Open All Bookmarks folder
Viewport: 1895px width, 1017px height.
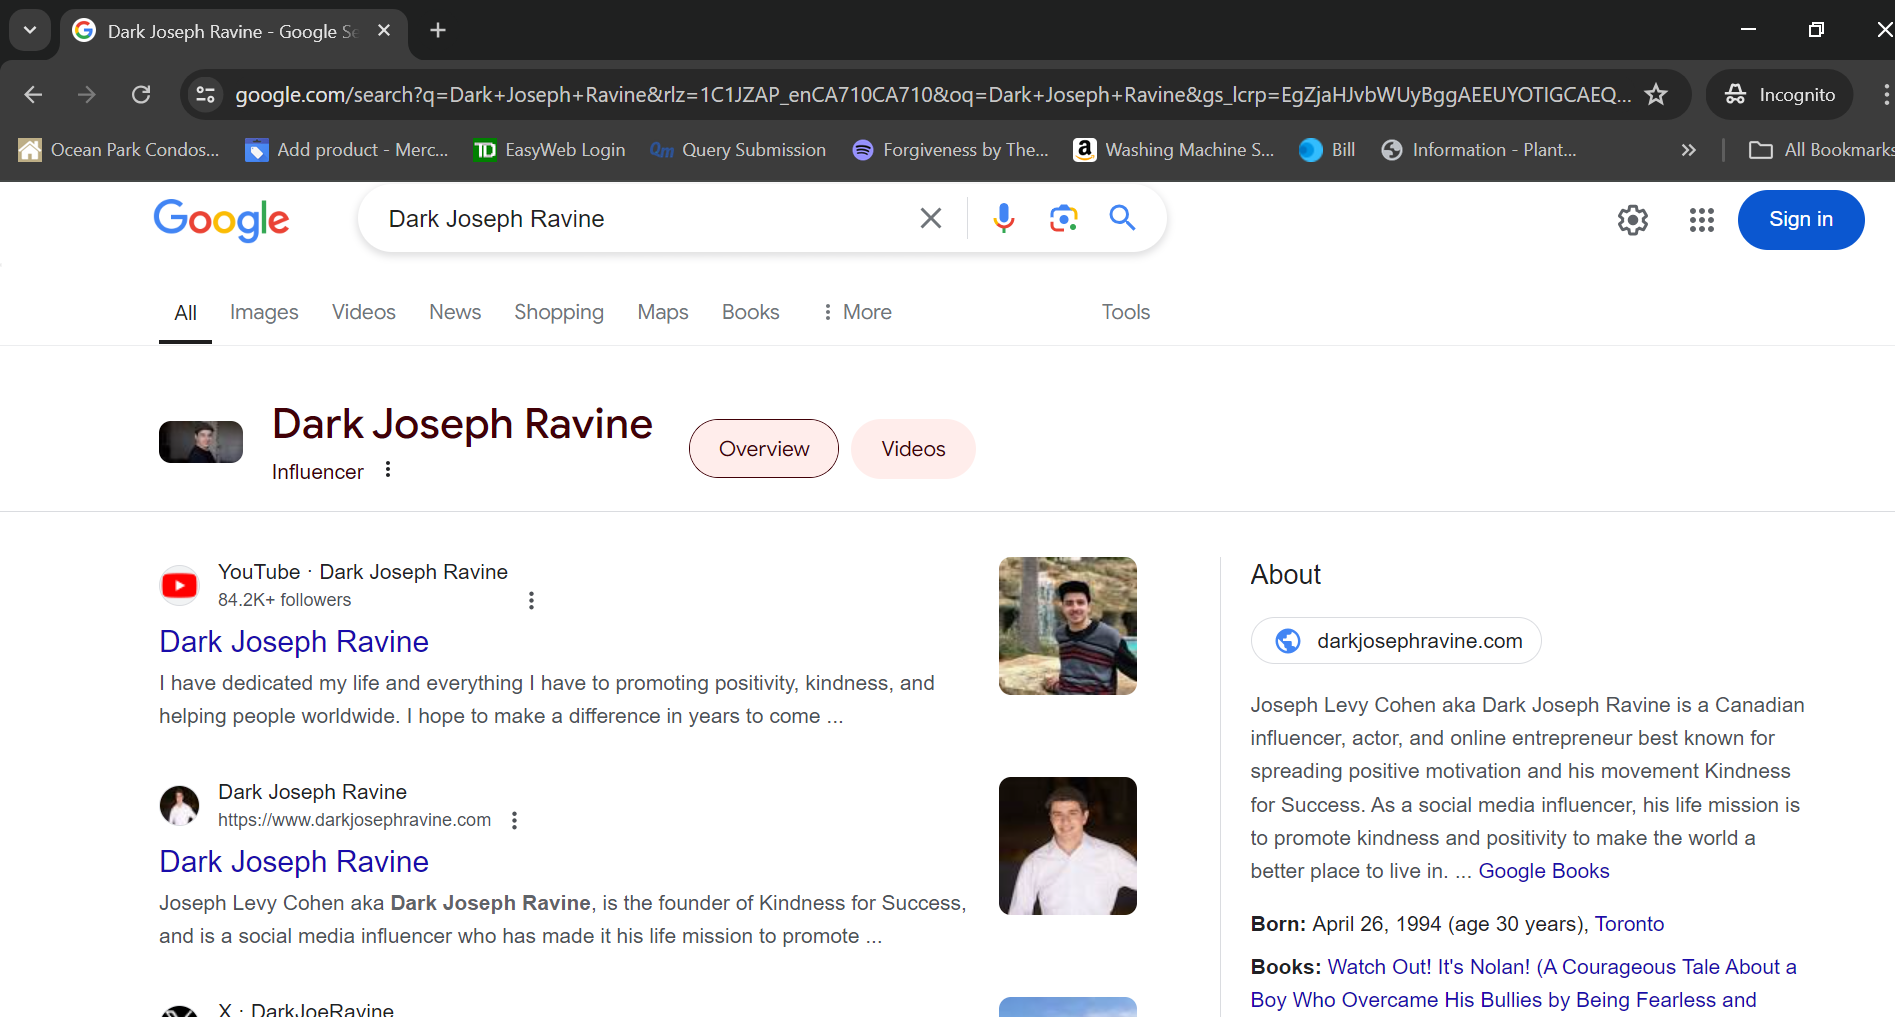point(1820,150)
